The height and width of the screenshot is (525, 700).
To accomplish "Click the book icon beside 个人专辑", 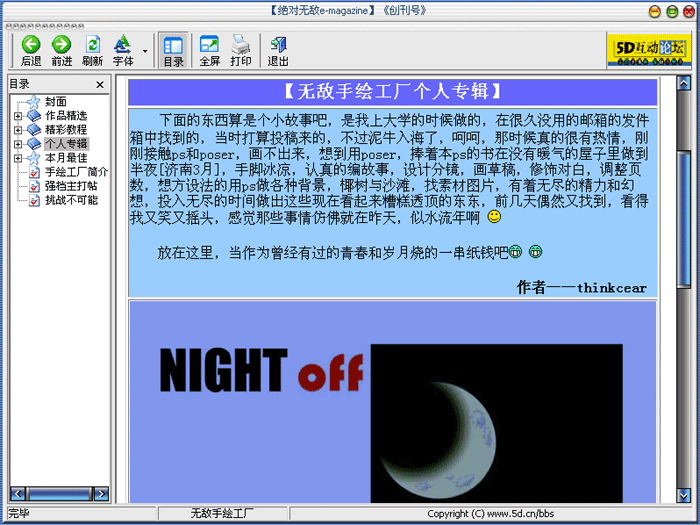I will tap(33, 144).
